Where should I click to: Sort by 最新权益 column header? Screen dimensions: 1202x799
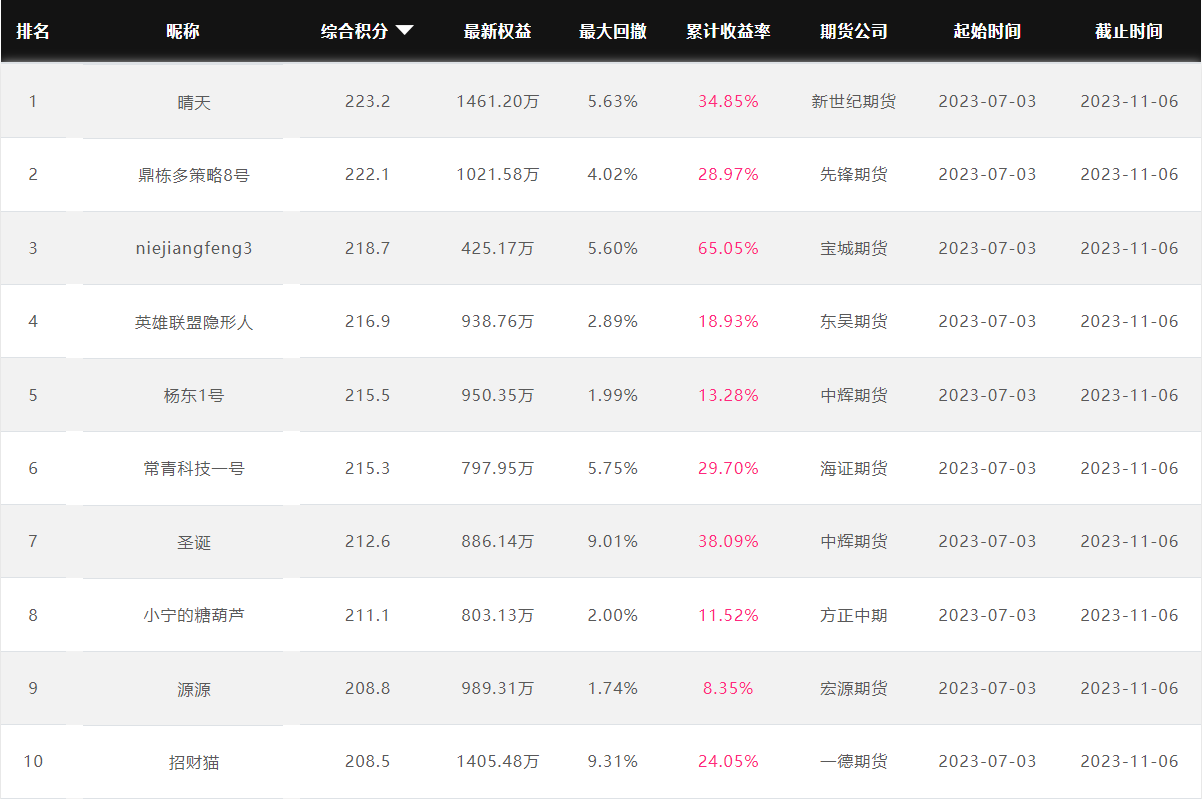pyautogui.click(x=498, y=31)
